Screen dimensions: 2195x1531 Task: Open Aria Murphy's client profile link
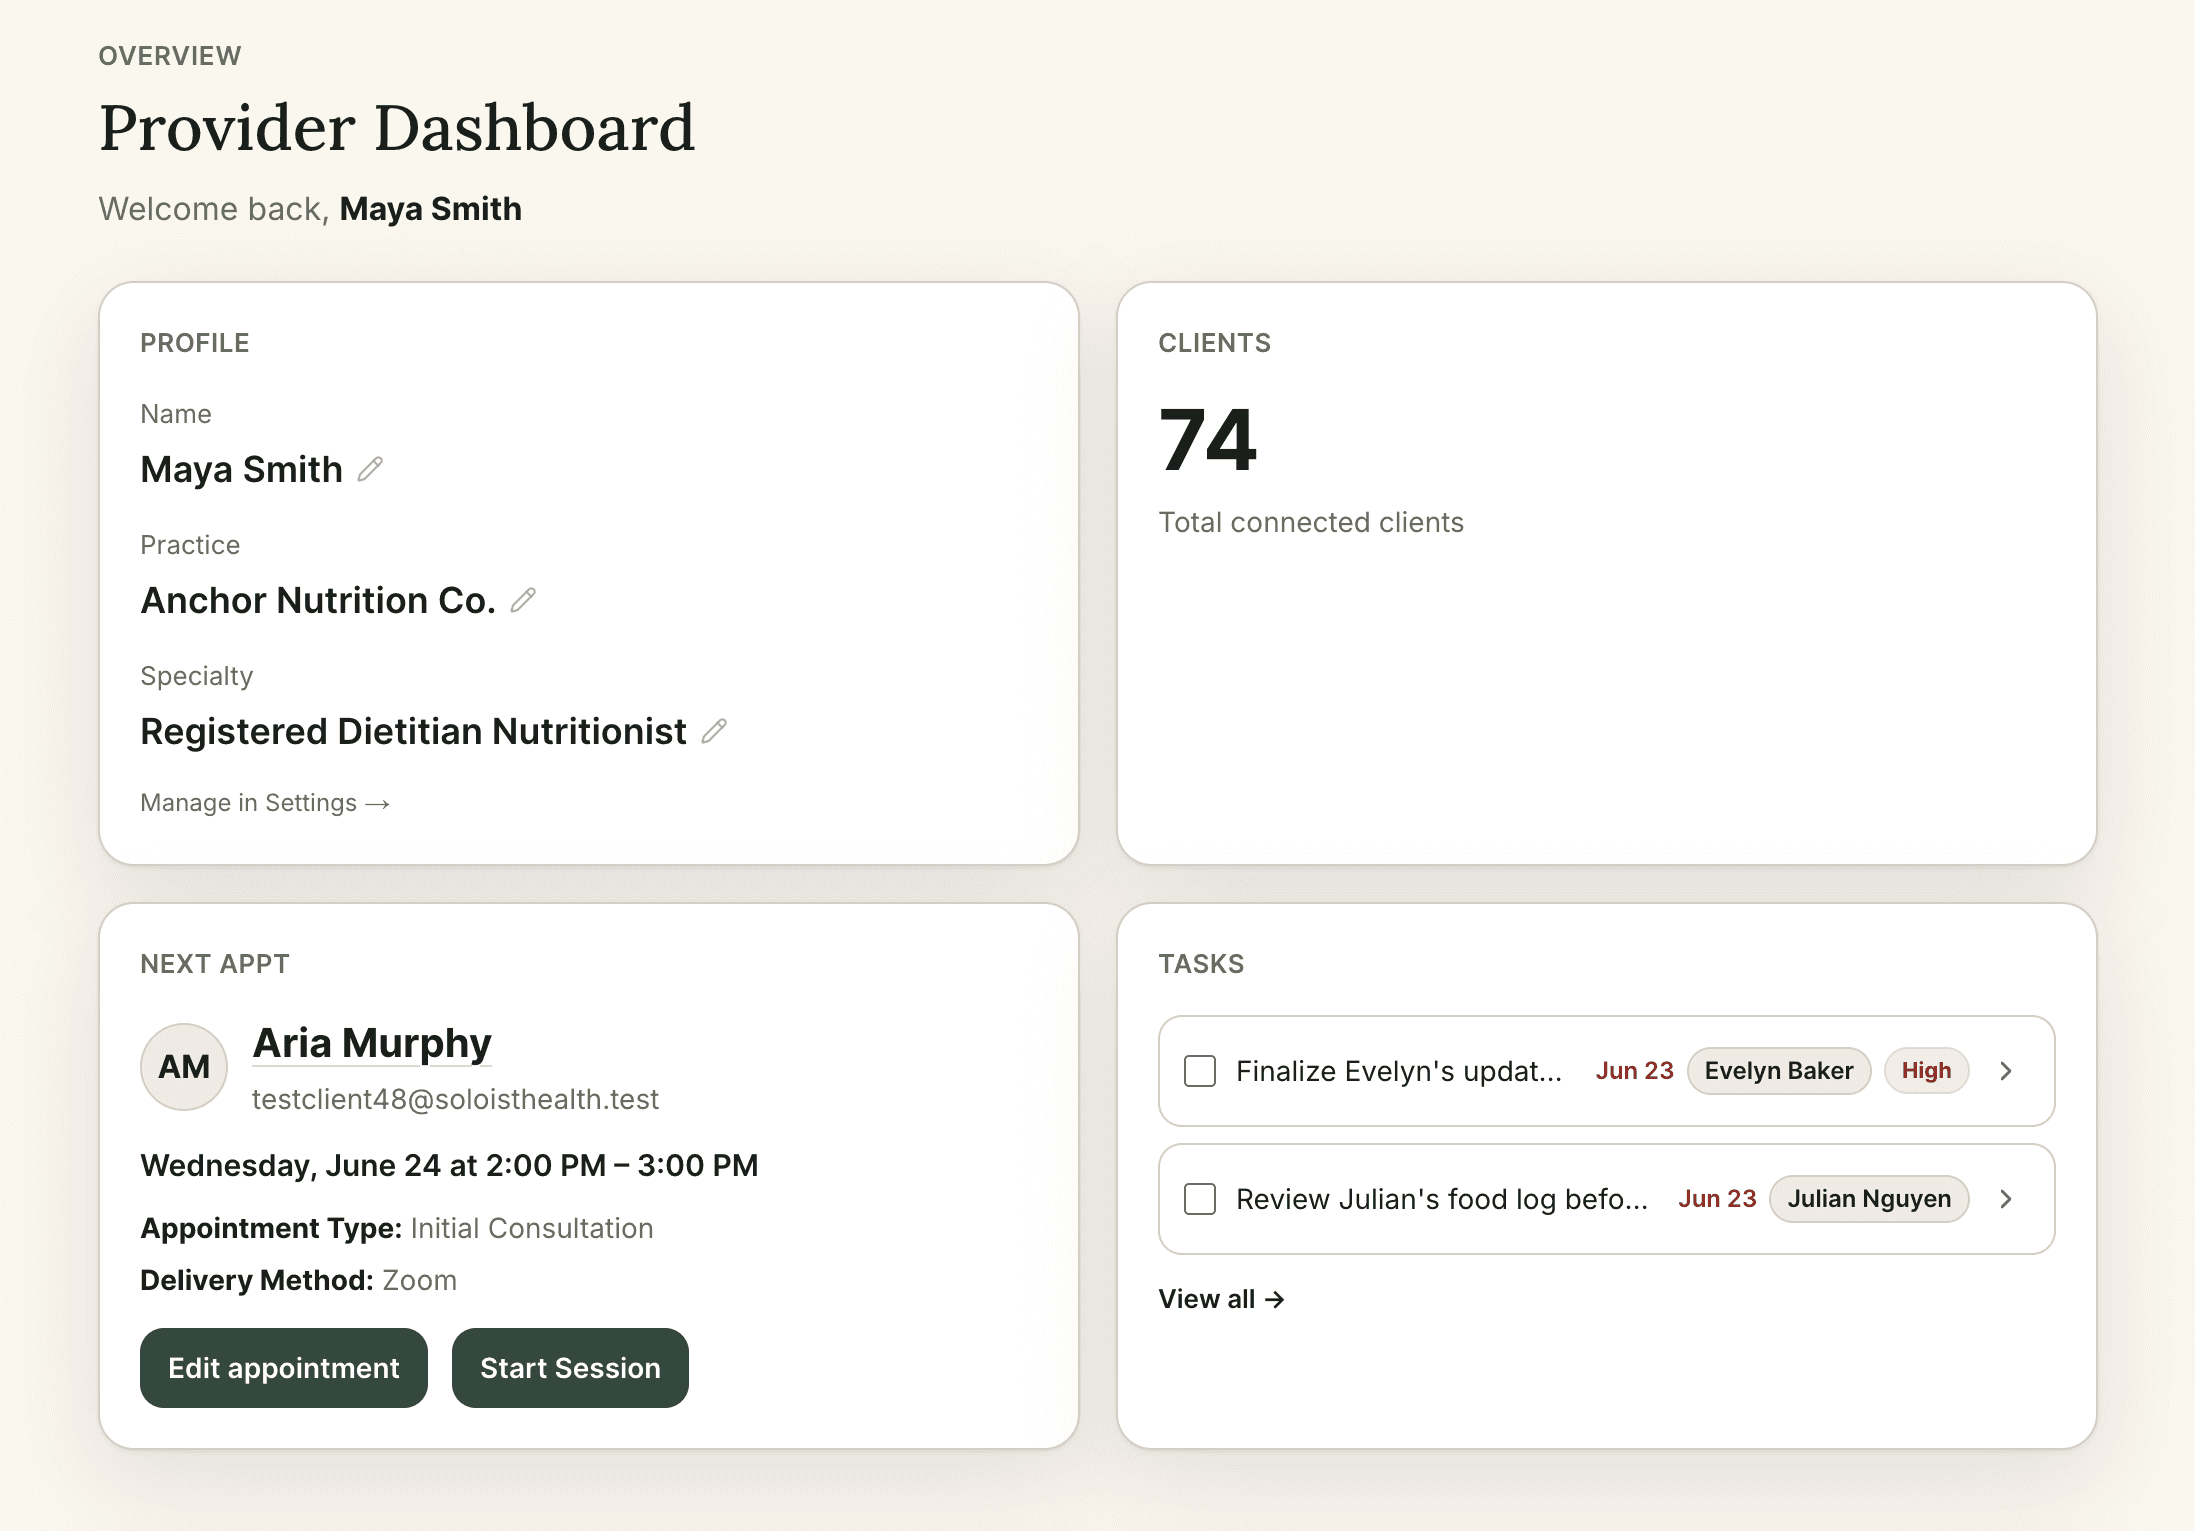pyautogui.click(x=372, y=1043)
